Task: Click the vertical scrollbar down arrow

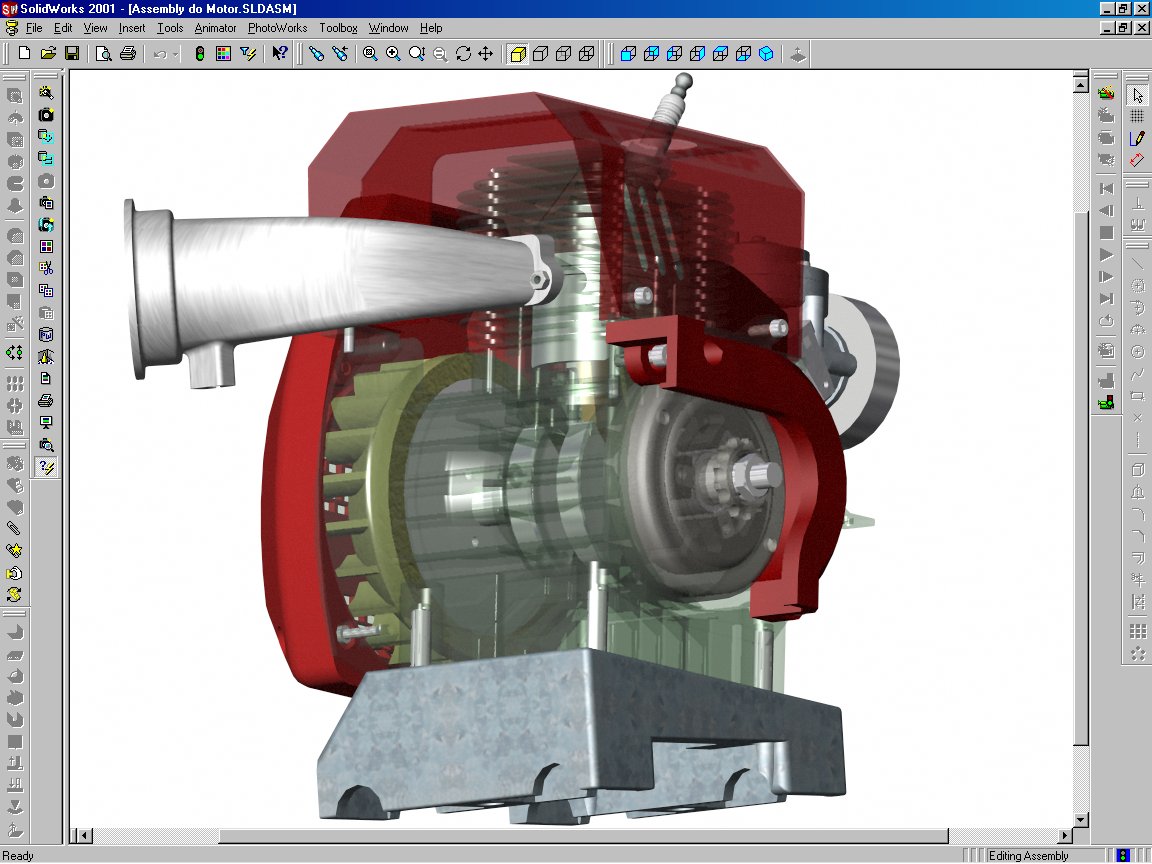Action: coord(1080,820)
